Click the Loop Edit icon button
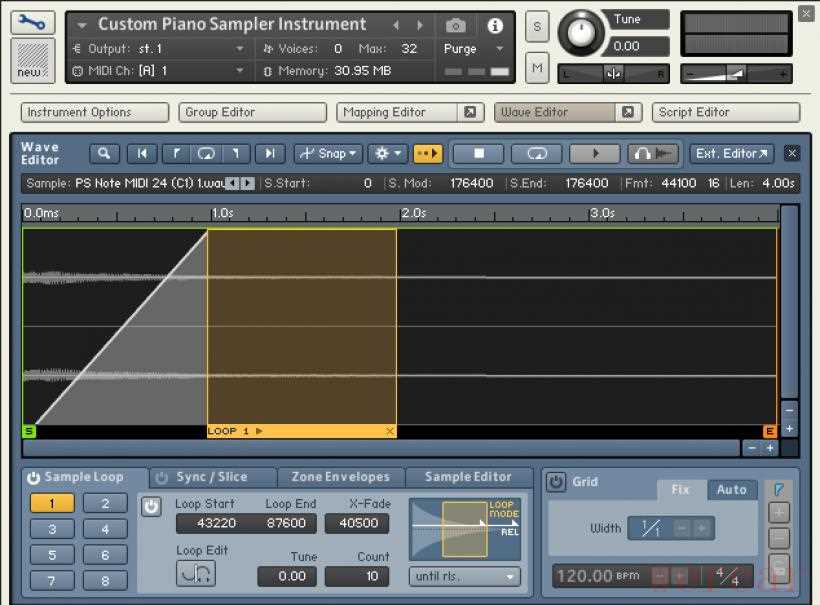The height and width of the screenshot is (605, 820). (x=196, y=573)
